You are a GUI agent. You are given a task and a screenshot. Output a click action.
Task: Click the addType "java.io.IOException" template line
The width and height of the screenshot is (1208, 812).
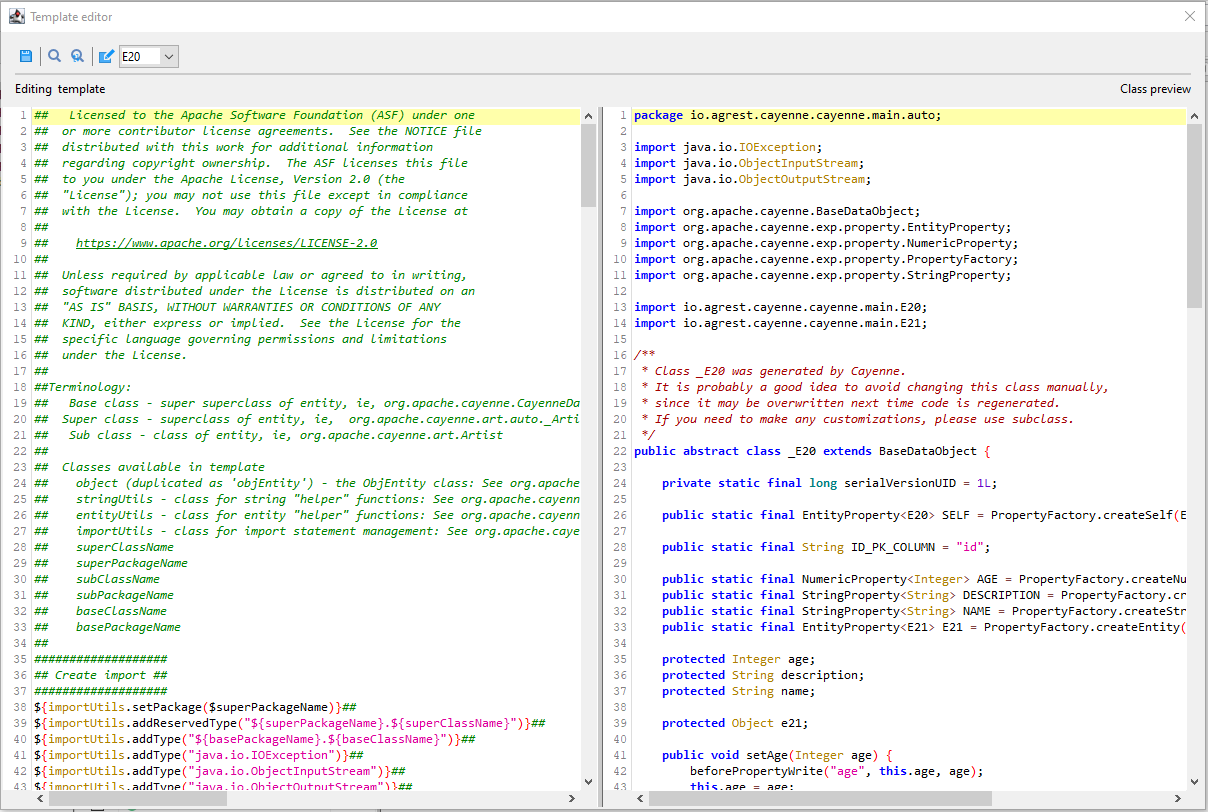click(x=198, y=755)
